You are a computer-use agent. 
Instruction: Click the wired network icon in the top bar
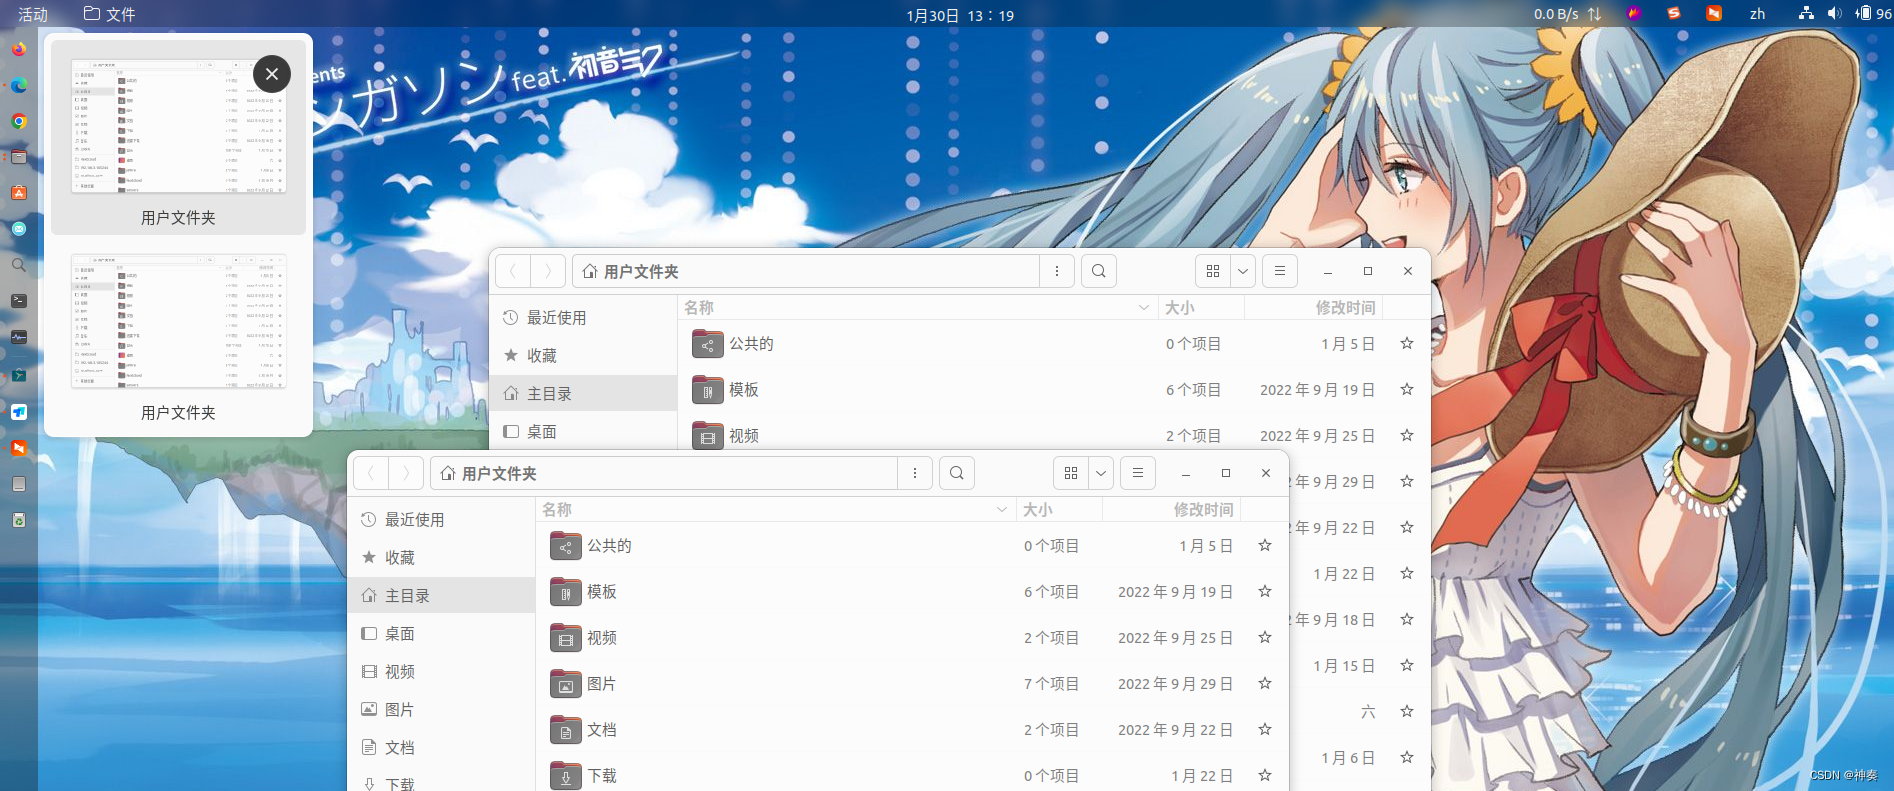[x=1806, y=13]
